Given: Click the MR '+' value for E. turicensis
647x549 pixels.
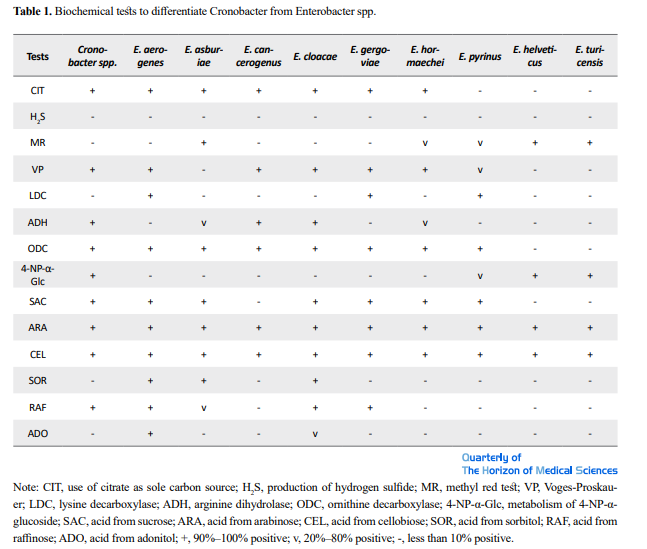Looking at the screenshot, I should click(590, 143).
